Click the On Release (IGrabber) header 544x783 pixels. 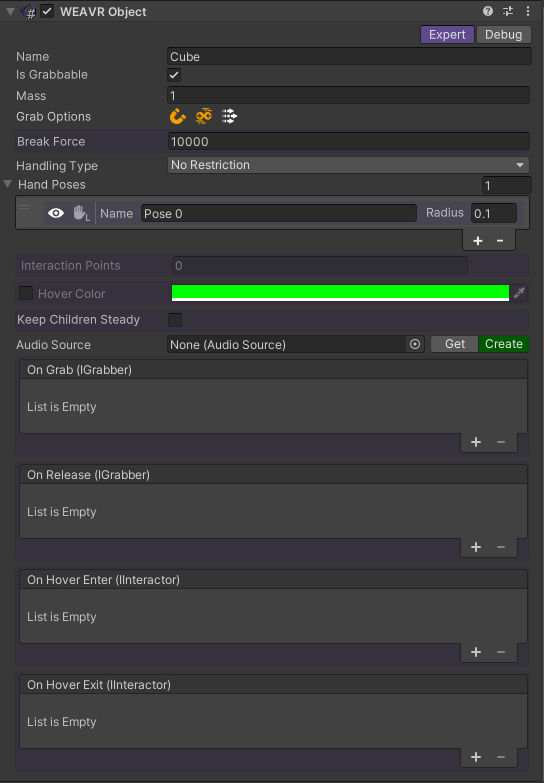(273, 474)
